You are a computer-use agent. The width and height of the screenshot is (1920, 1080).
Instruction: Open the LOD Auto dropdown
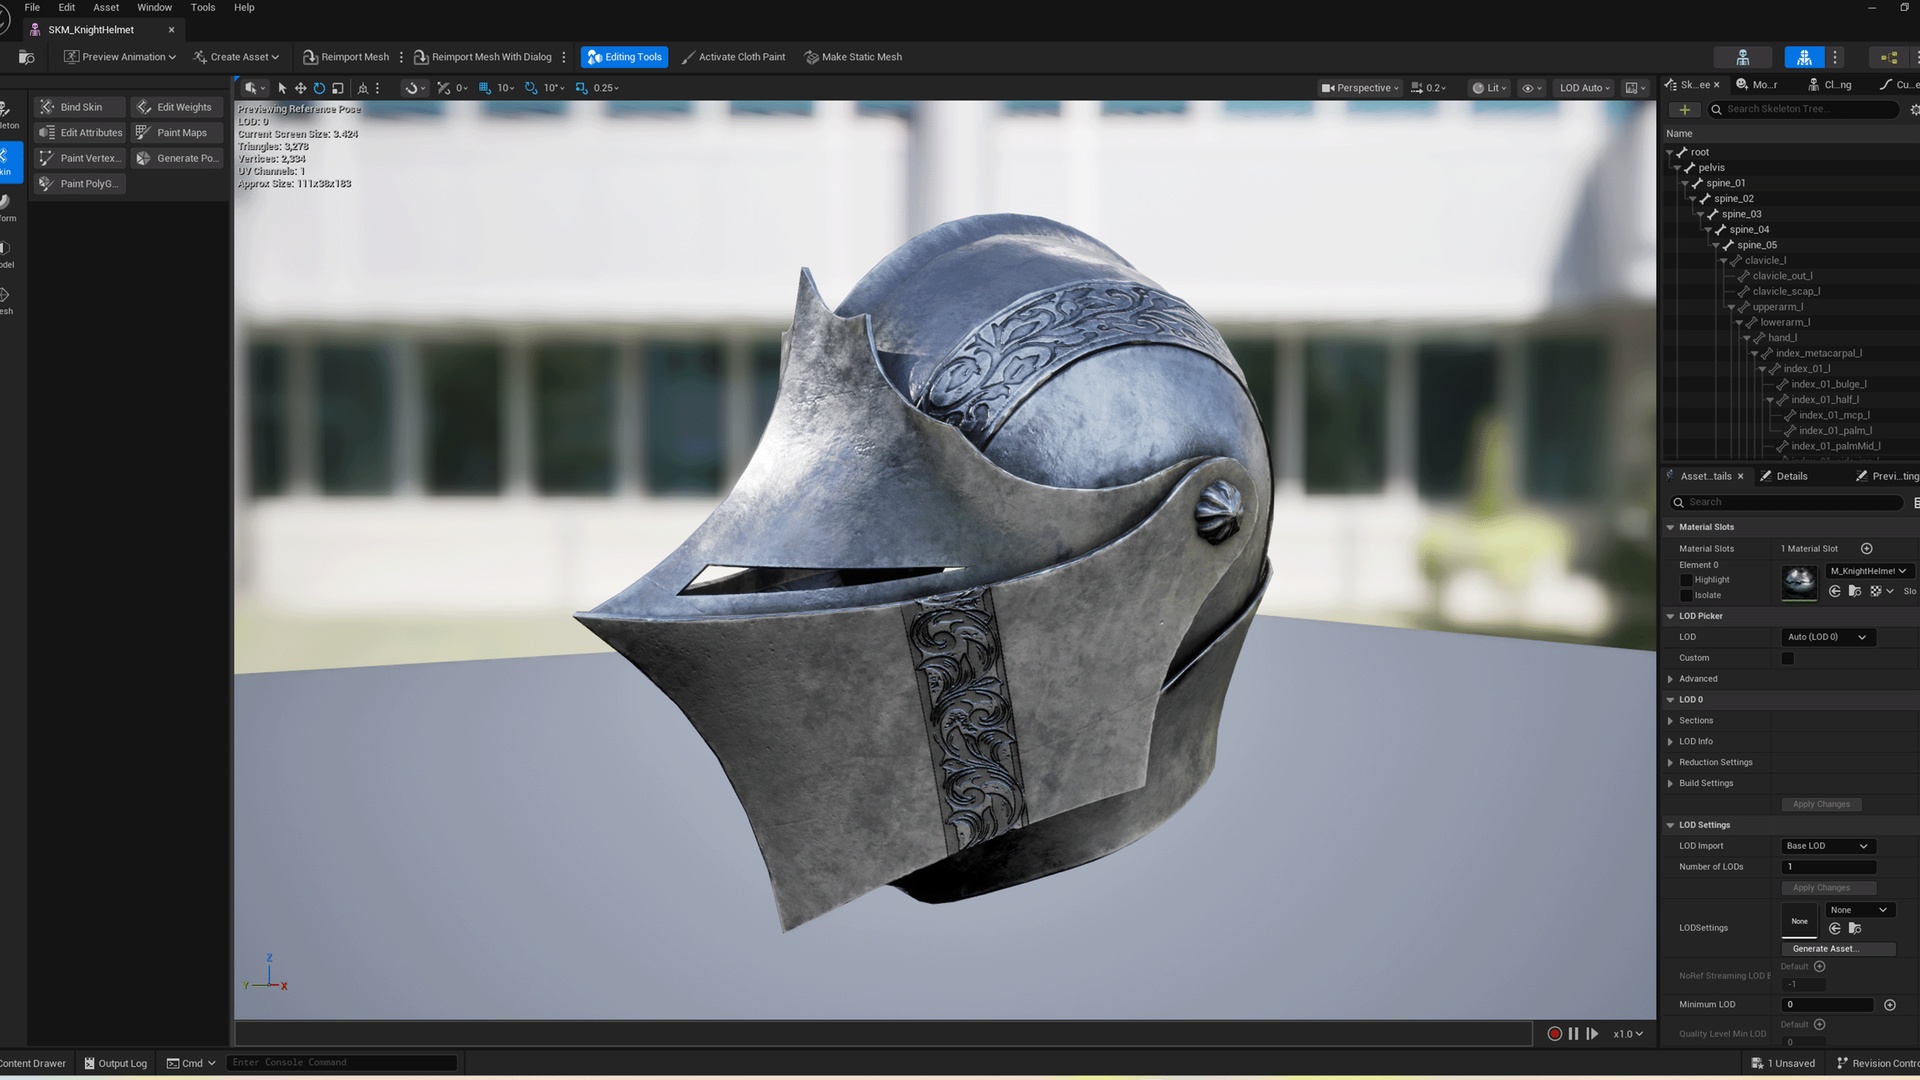[x=1585, y=88]
